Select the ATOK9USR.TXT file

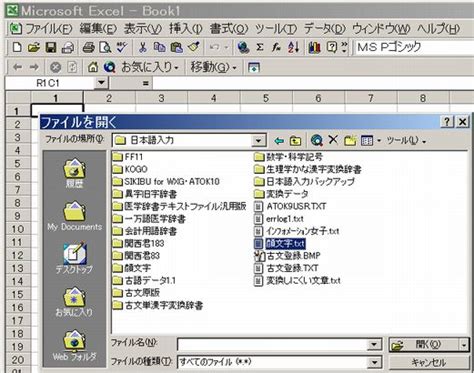(290, 206)
